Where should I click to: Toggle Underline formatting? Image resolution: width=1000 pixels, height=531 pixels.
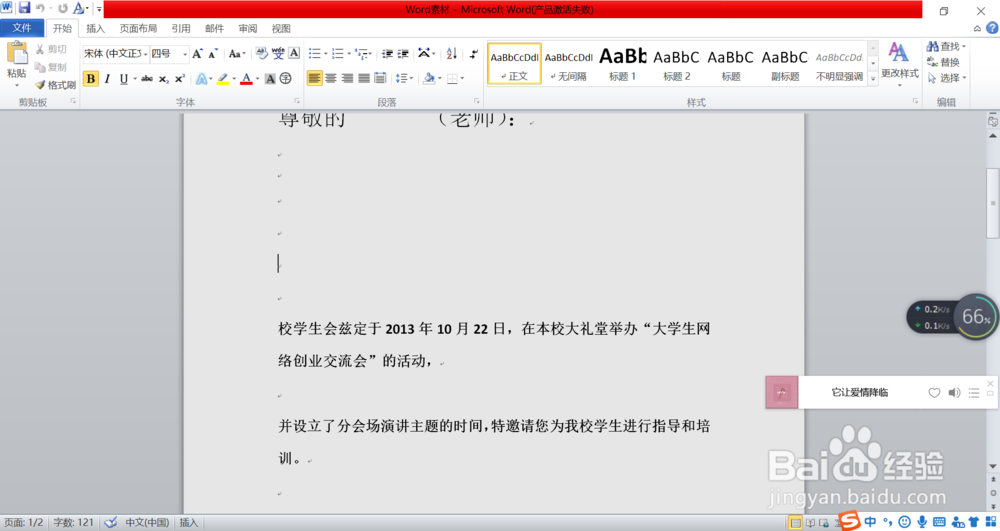pyautogui.click(x=124, y=78)
